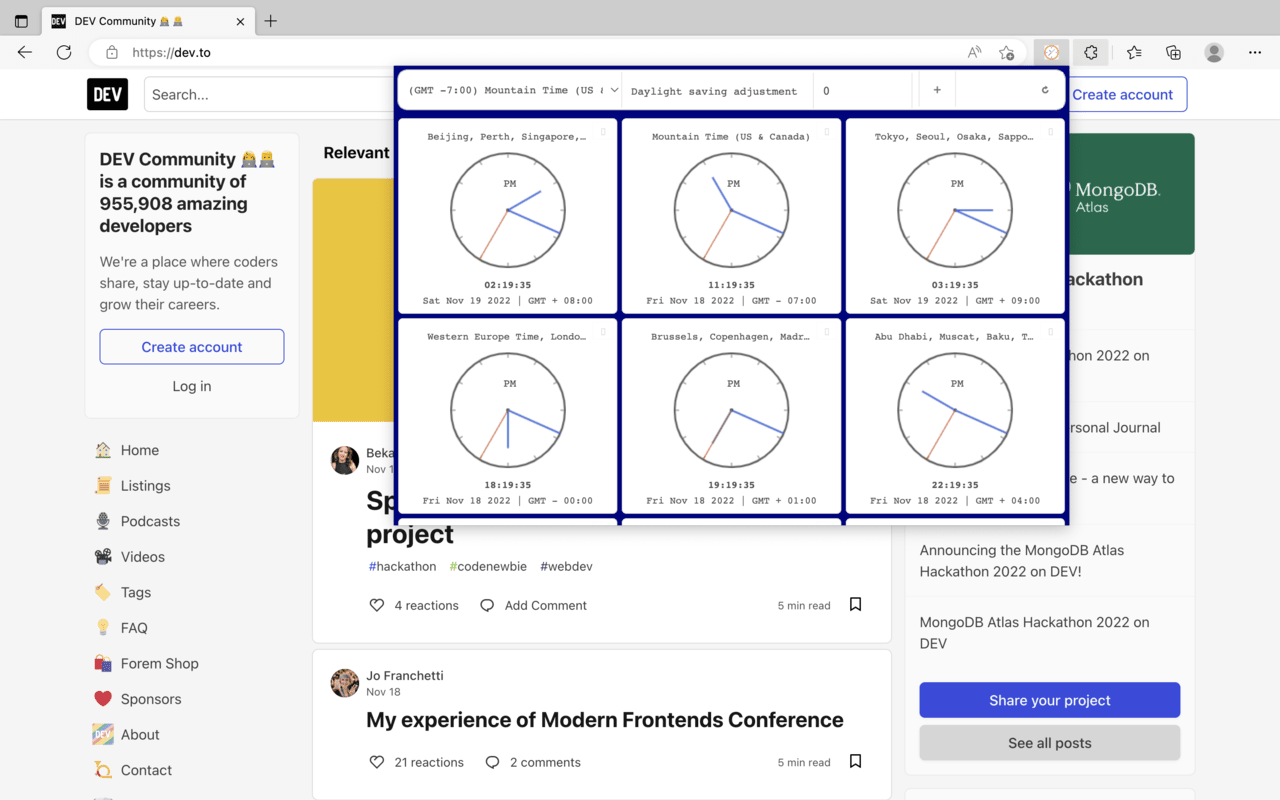
Task: Click the Share your project button
Action: [1049, 700]
